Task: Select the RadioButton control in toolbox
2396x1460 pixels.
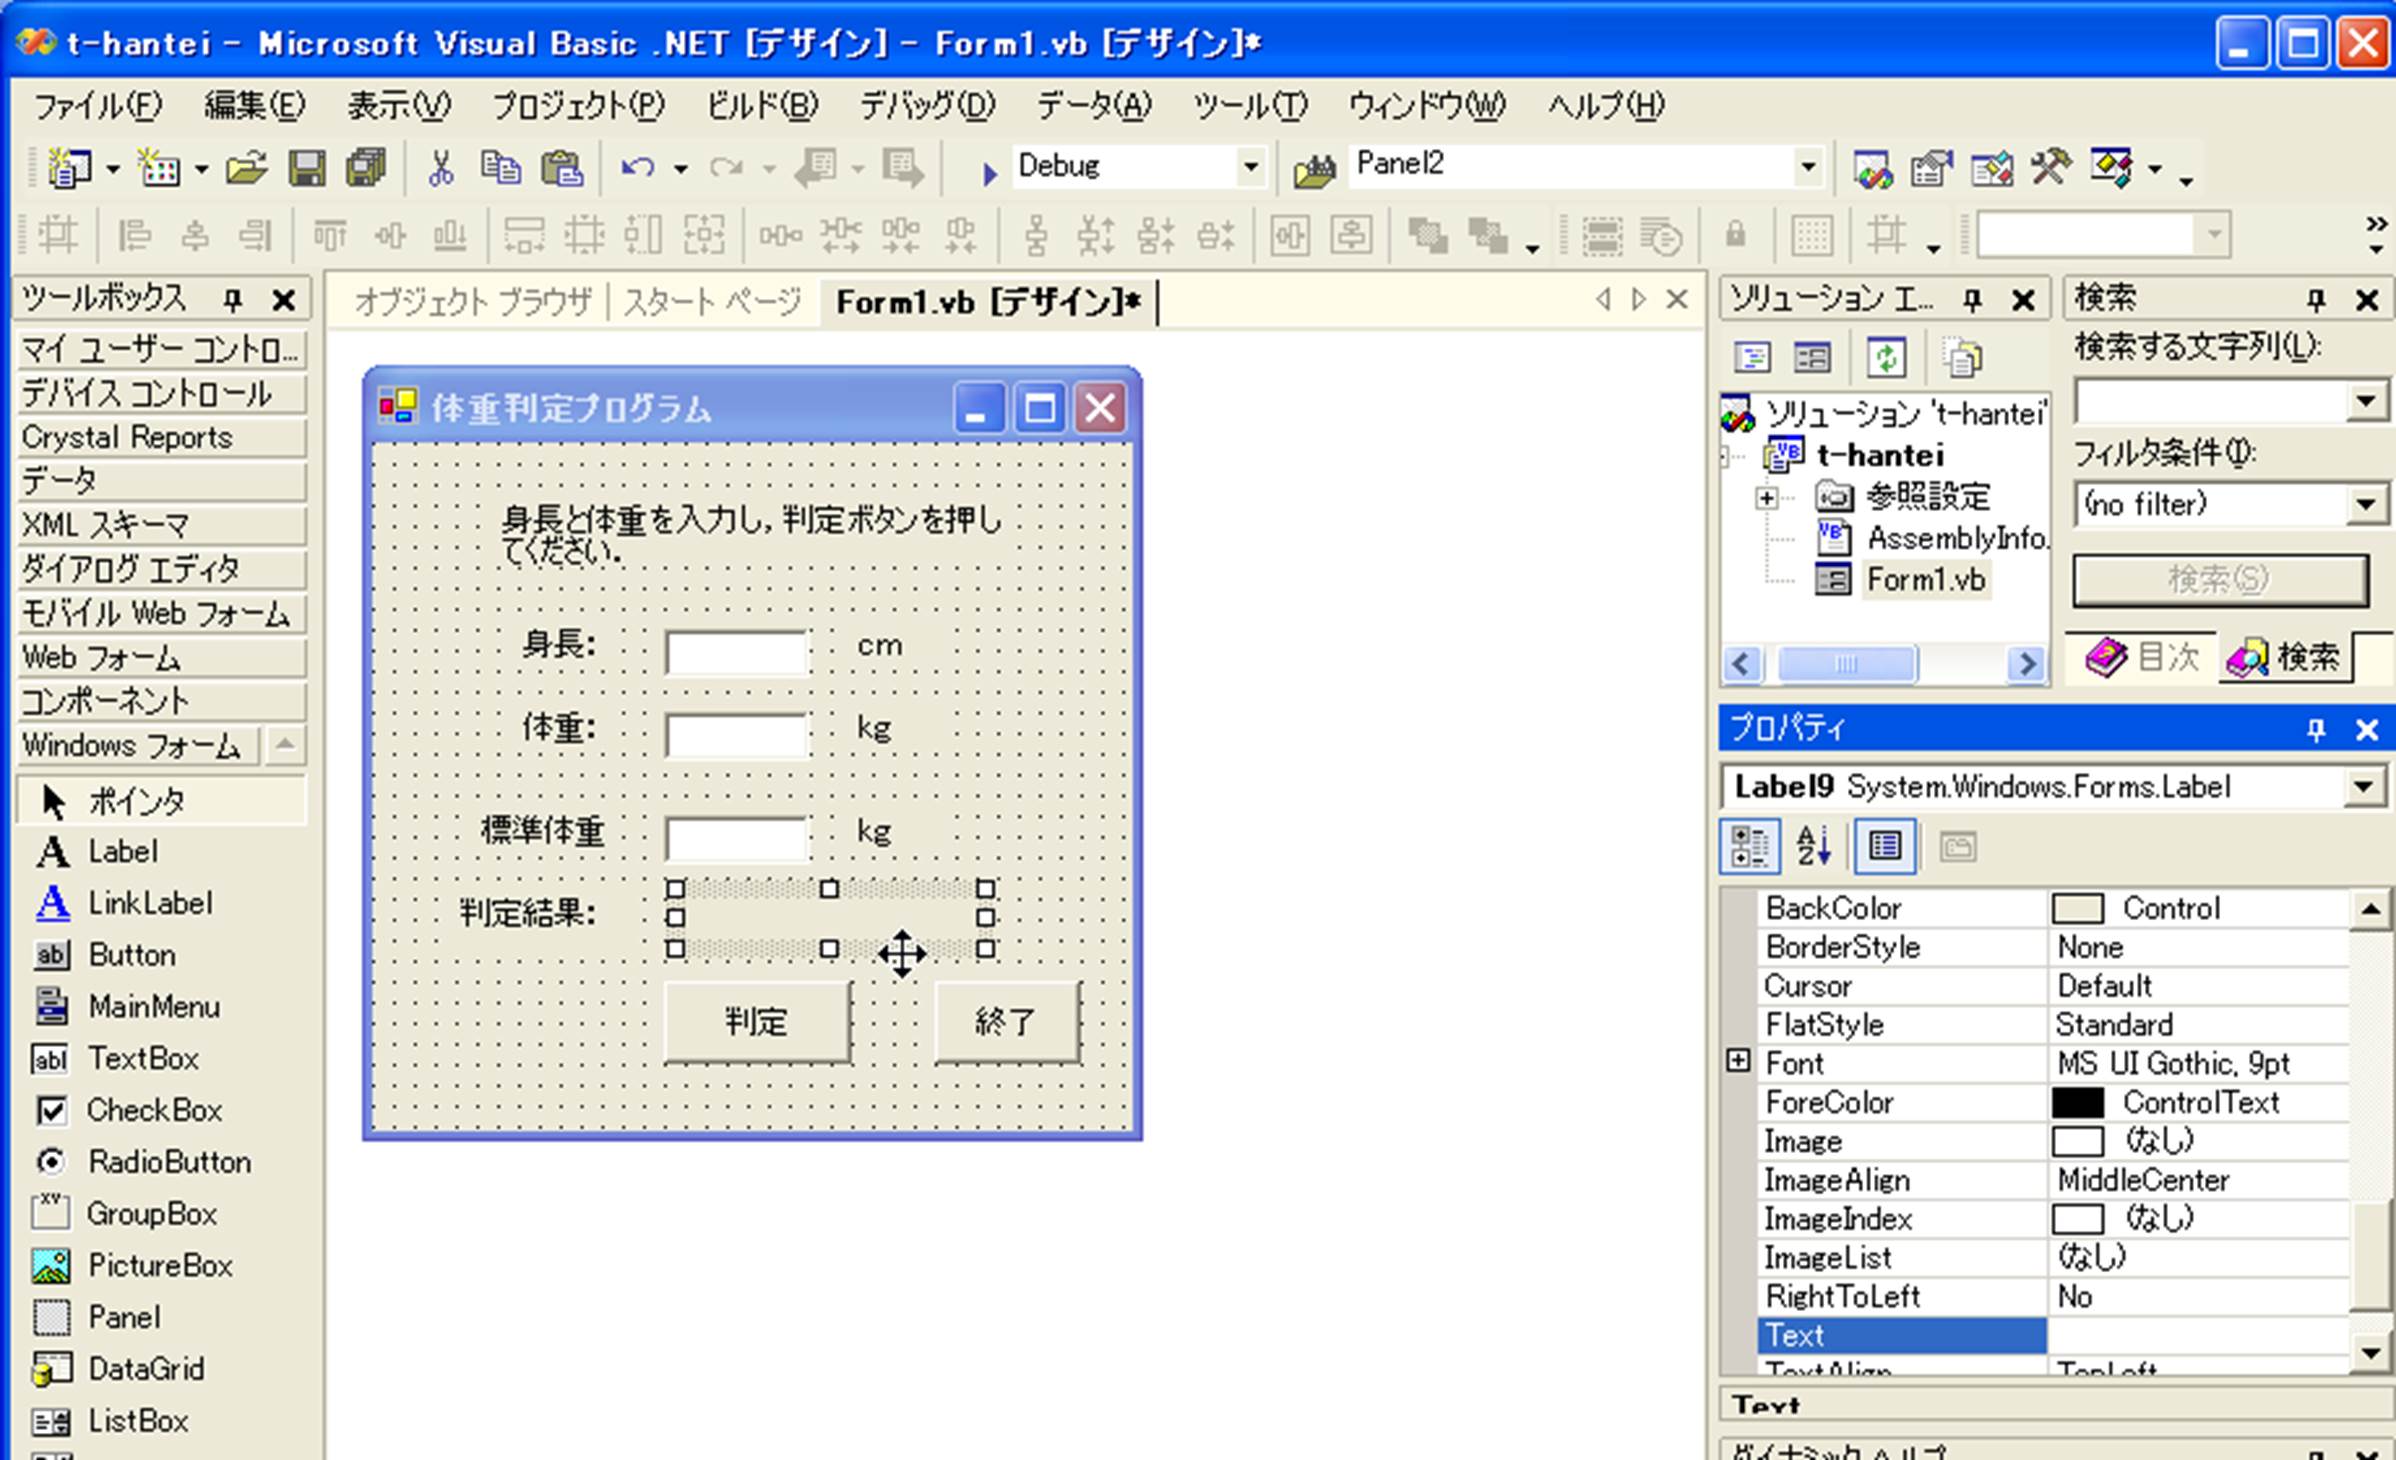Action: coord(169,1162)
